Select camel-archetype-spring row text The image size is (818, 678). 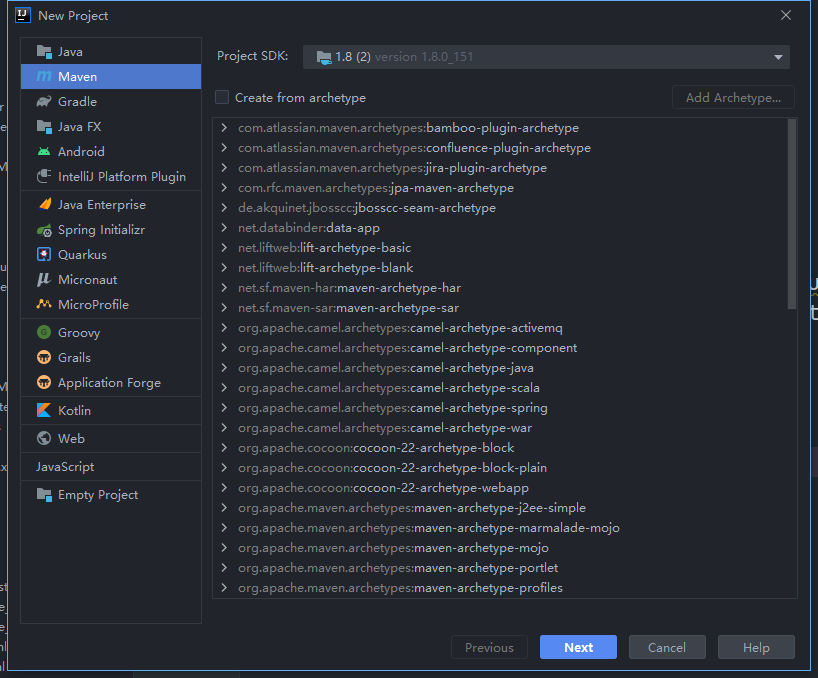[393, 408]
